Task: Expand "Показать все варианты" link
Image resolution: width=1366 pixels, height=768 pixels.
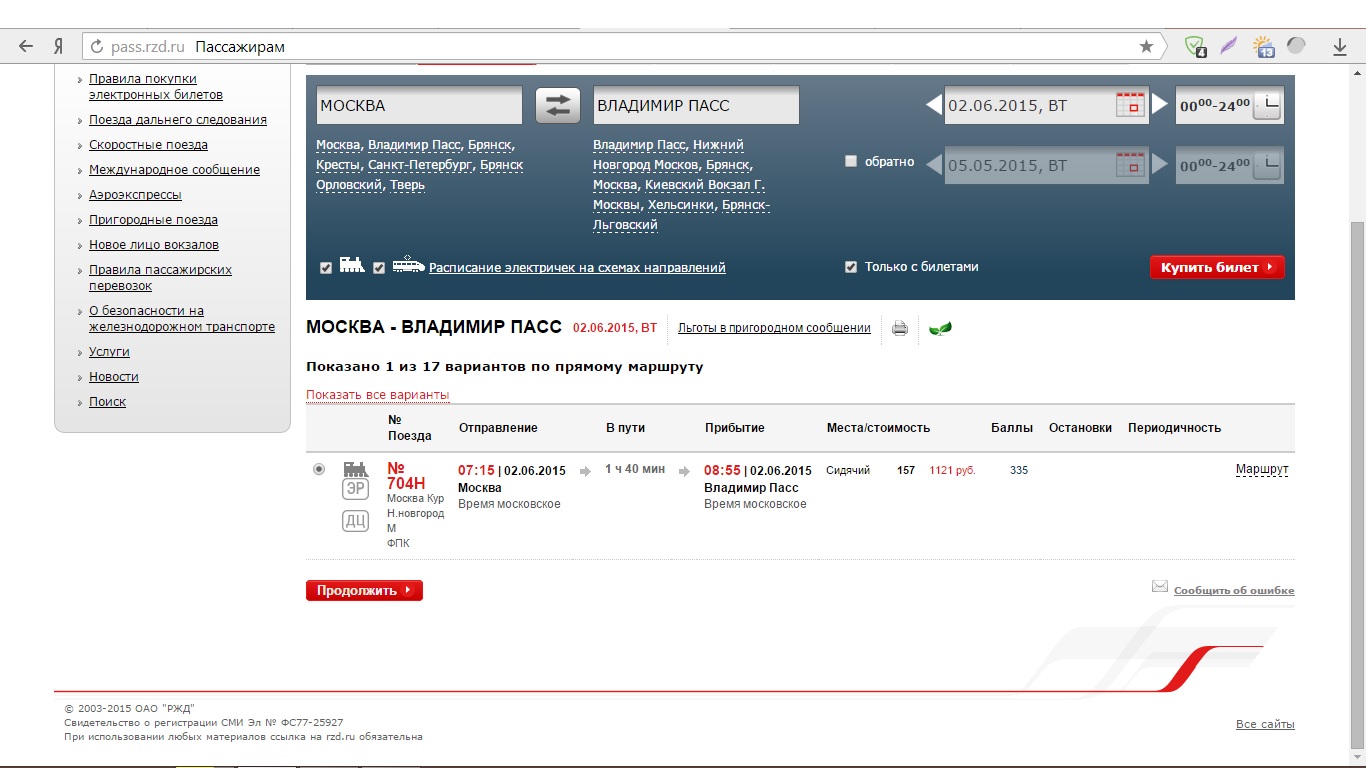Action: pyautogui.click(x=377, y=395)
